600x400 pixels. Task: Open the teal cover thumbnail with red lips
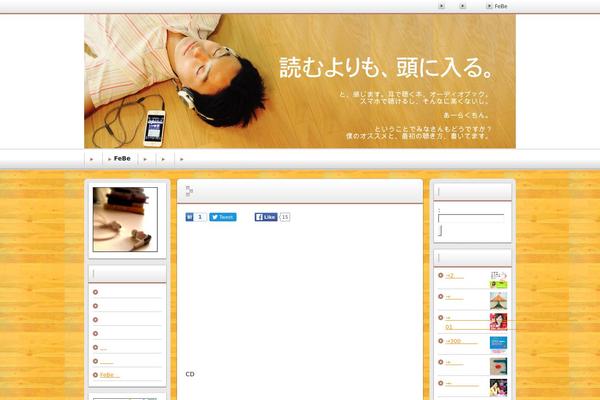coord(498,366)
